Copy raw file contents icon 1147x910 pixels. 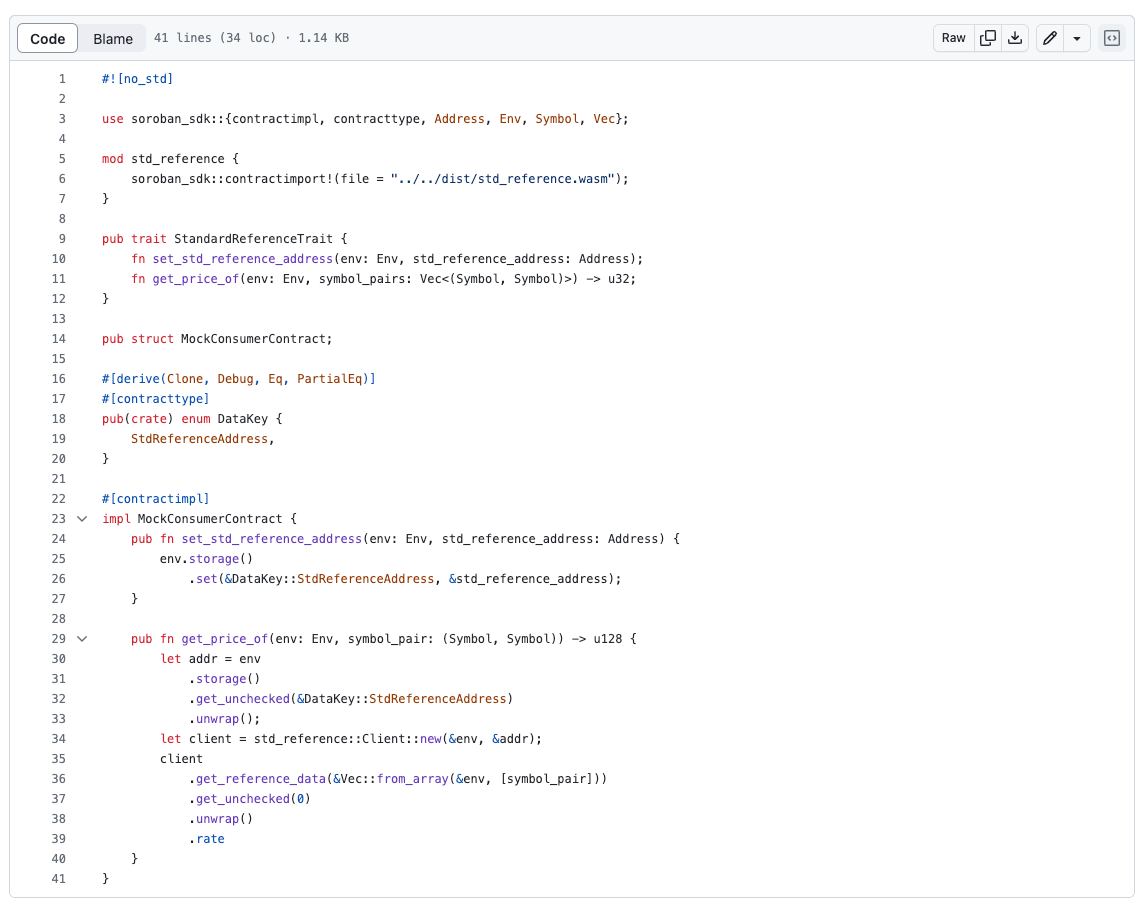point(988,38)
